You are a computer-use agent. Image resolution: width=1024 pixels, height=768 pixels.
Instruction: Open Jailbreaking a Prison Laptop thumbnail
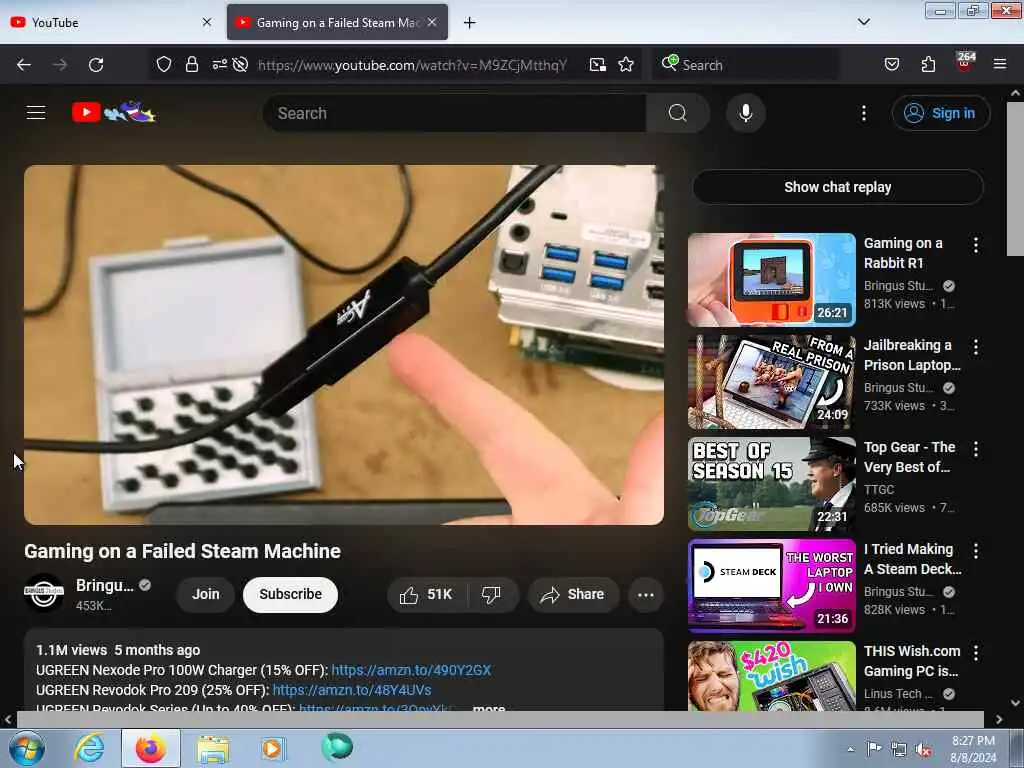(x=771, y=381)
